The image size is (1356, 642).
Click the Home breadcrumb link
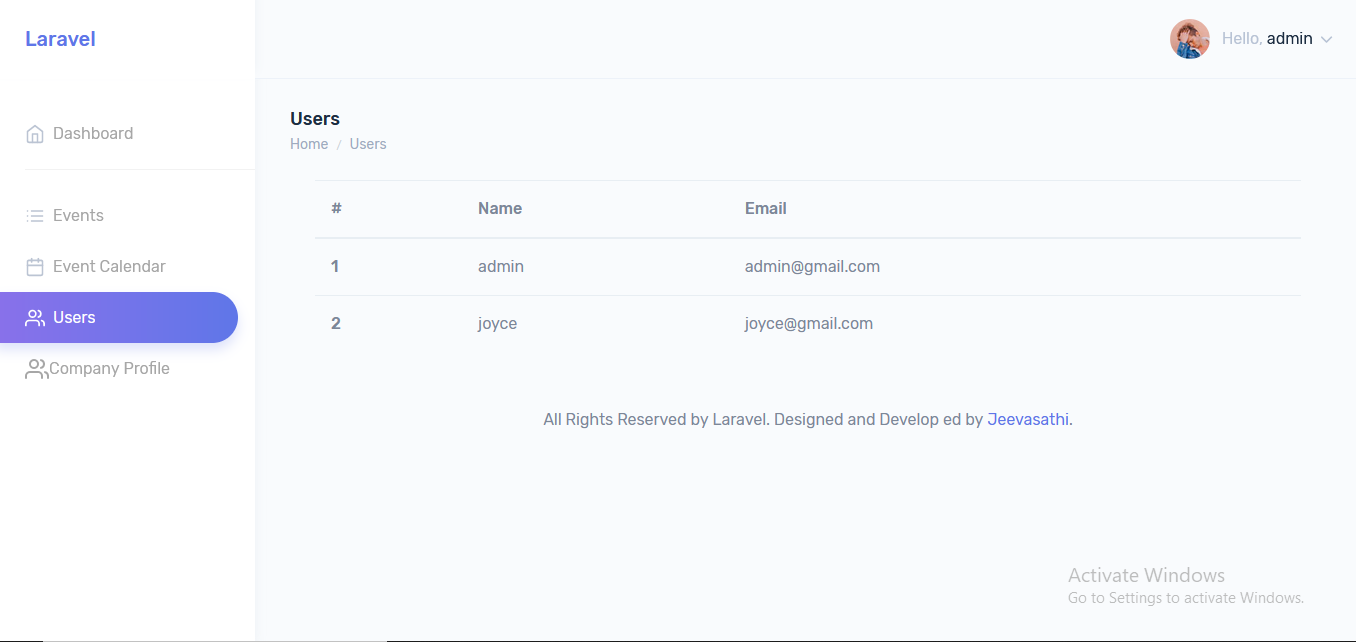coord(309,144)
